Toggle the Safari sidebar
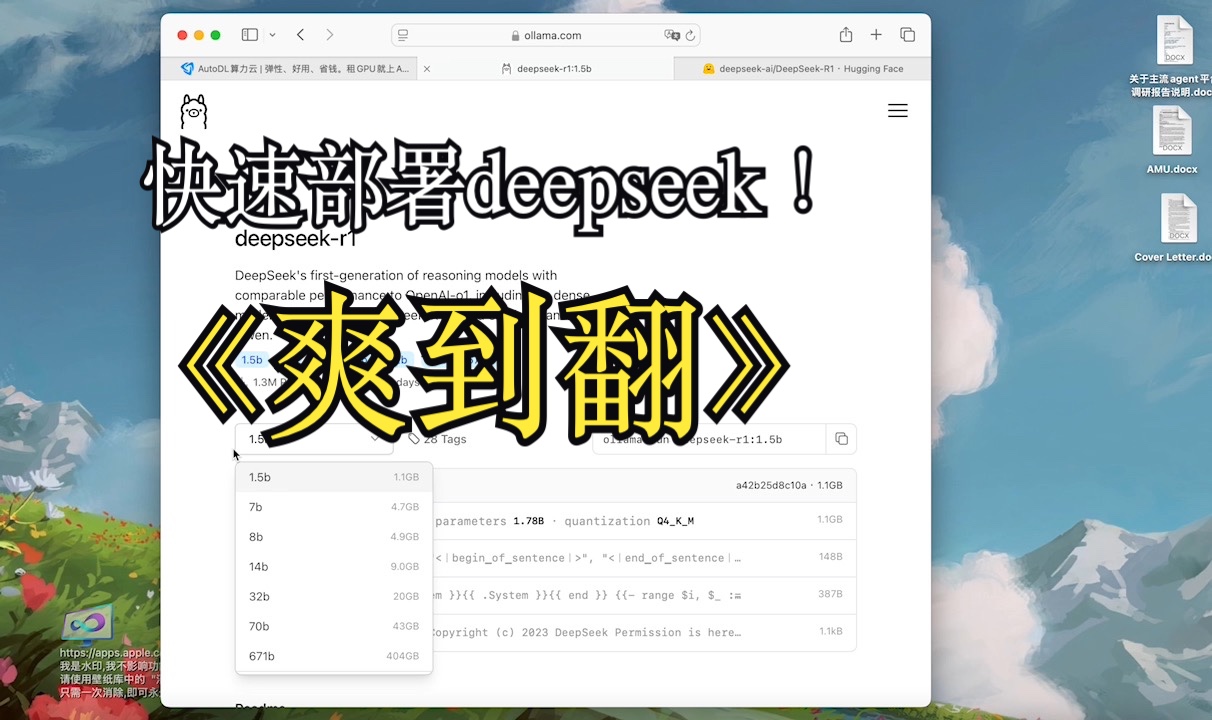This screenshot has width=1212, height=720. point(249,34)
